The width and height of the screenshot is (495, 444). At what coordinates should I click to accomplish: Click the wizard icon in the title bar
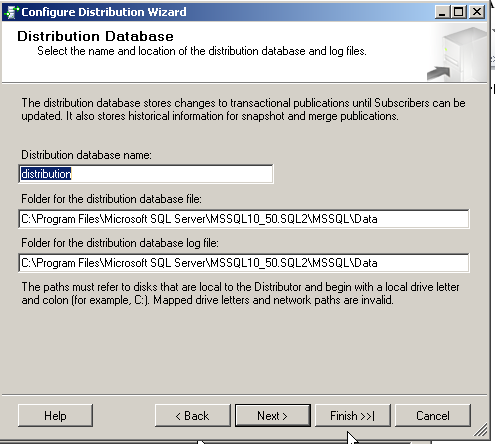[x=11, y=12]
